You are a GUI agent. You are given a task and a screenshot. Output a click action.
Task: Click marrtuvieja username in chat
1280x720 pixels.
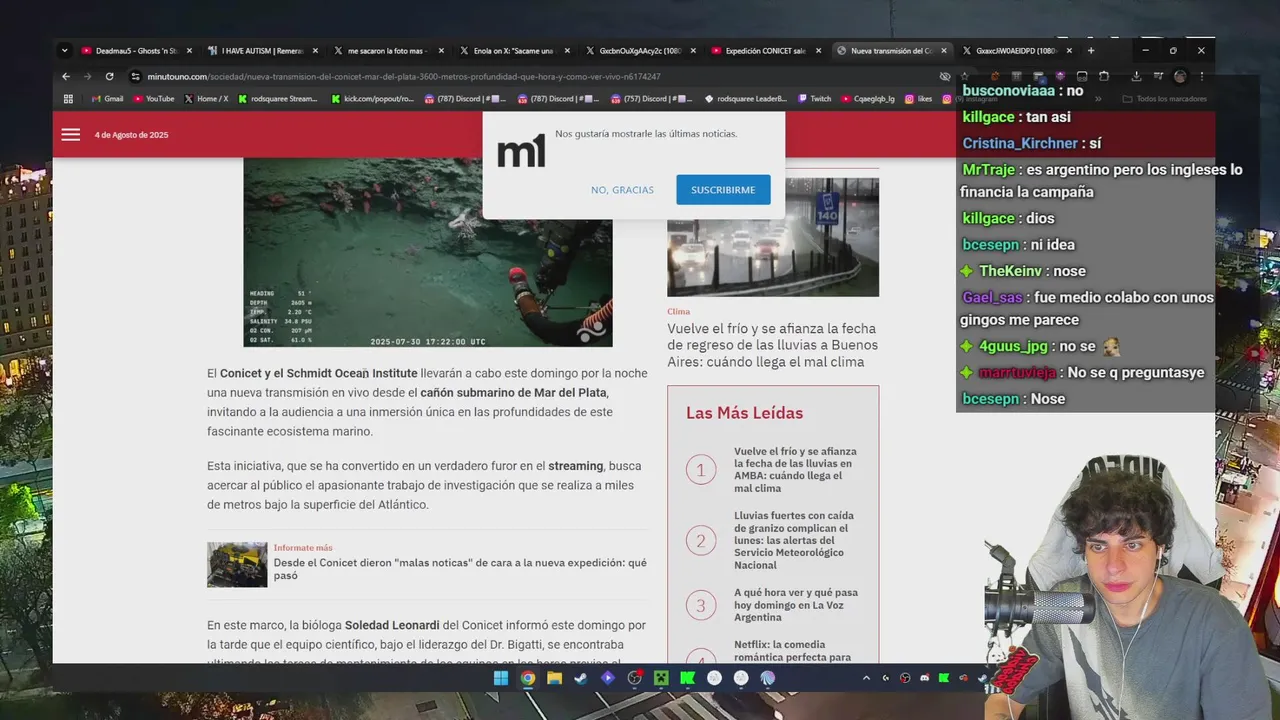1016,373
